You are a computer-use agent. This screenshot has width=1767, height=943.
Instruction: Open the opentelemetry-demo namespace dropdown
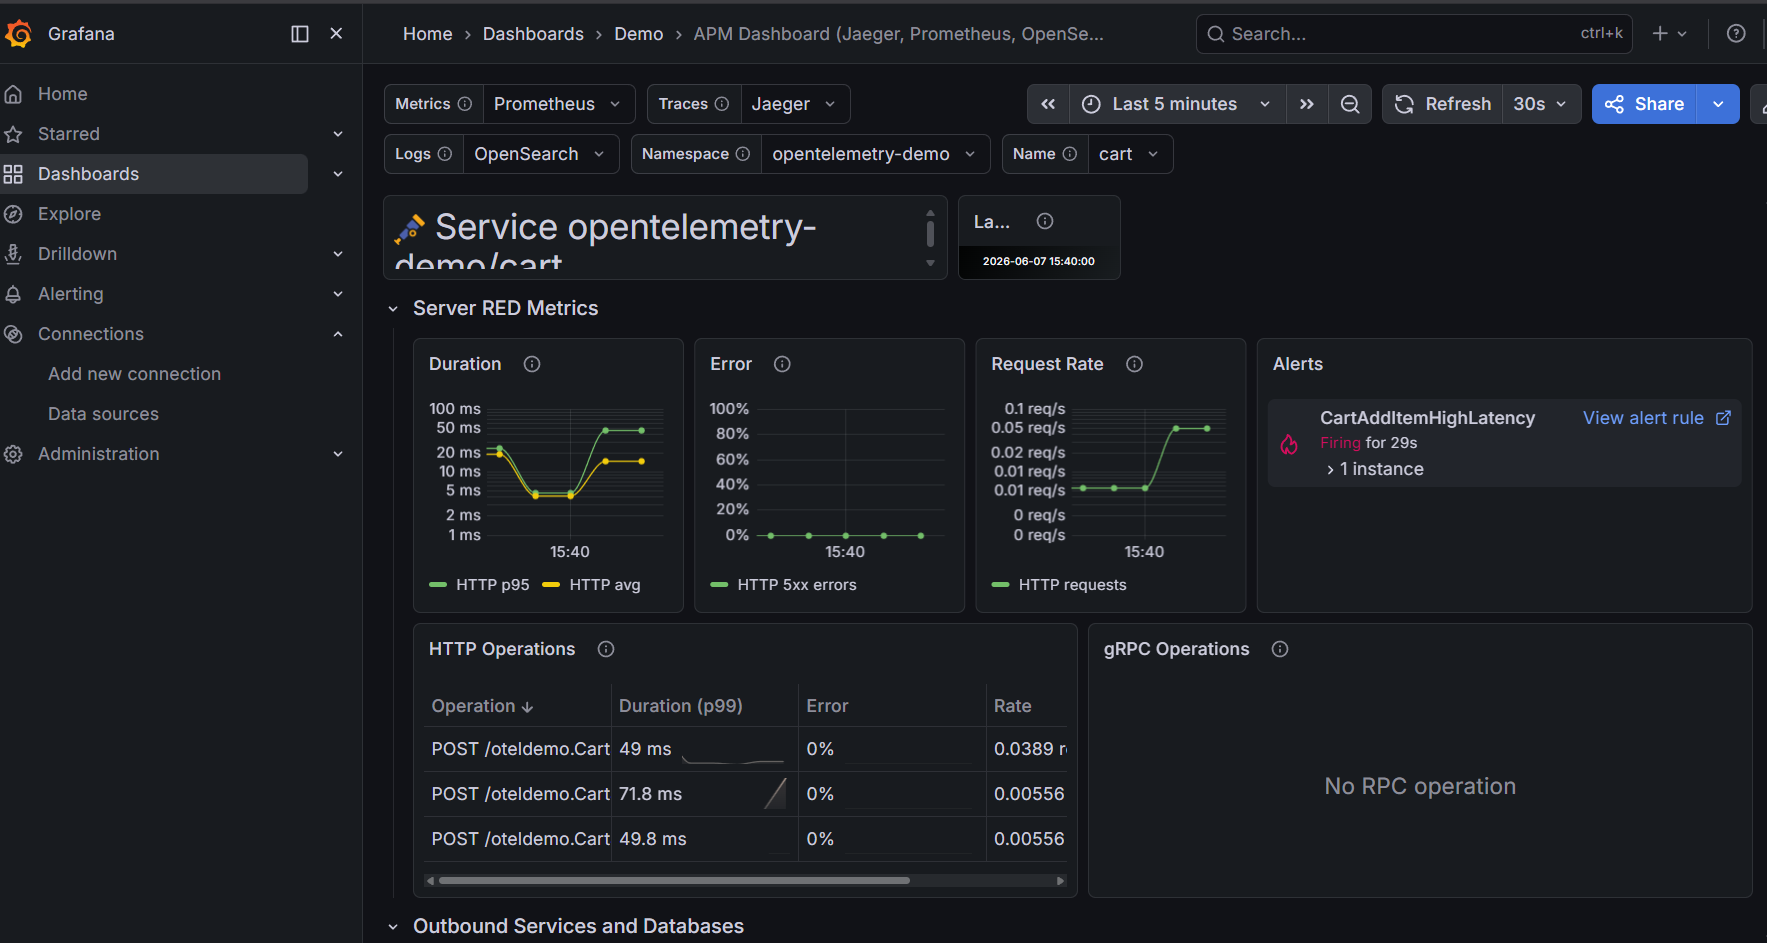tap(875, 154)
